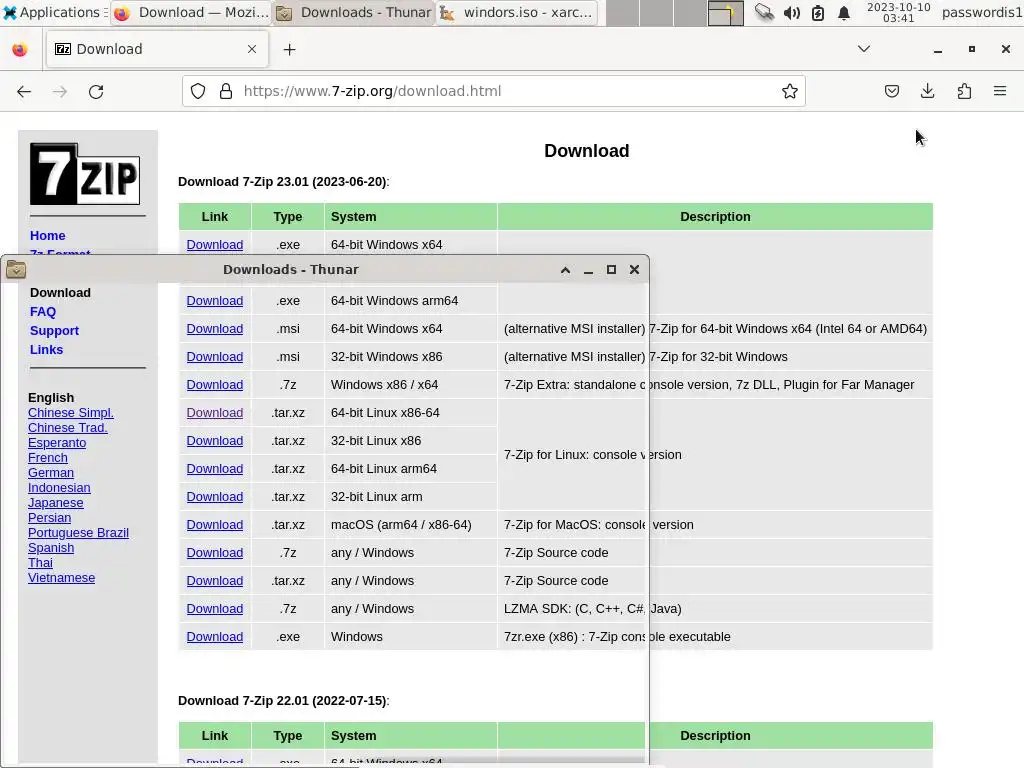Click the Download 7-Zip 23.01 heading text

[x=283, y=182]
